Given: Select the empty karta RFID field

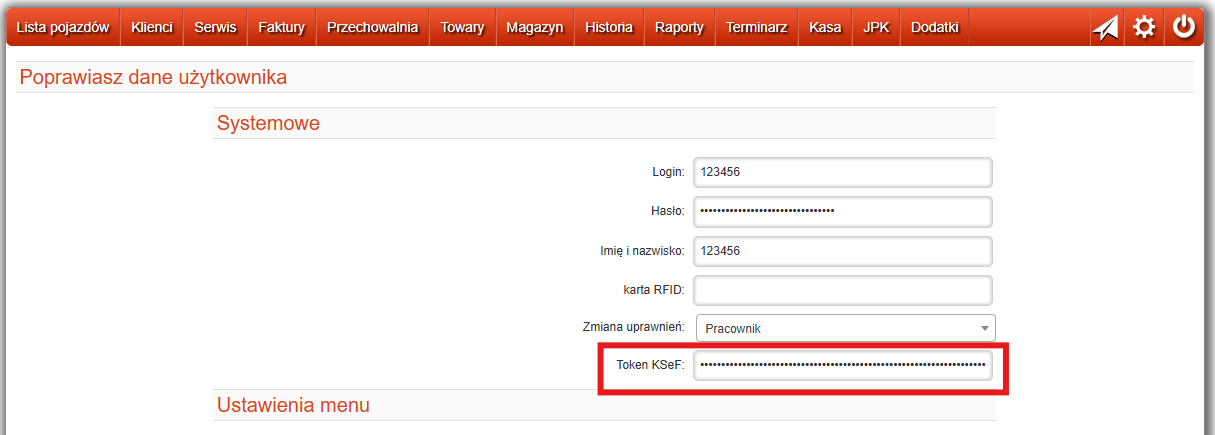Looking at the screenshot, I should 842,290.
